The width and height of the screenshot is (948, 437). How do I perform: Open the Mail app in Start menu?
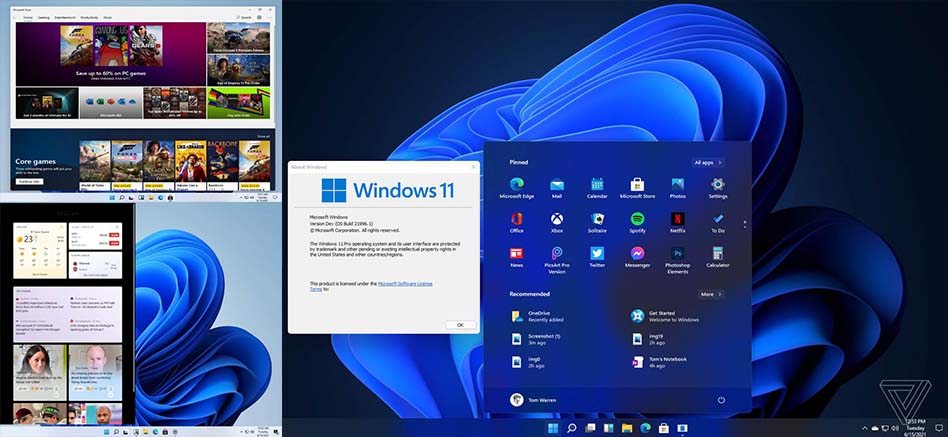tap(557, 188)
